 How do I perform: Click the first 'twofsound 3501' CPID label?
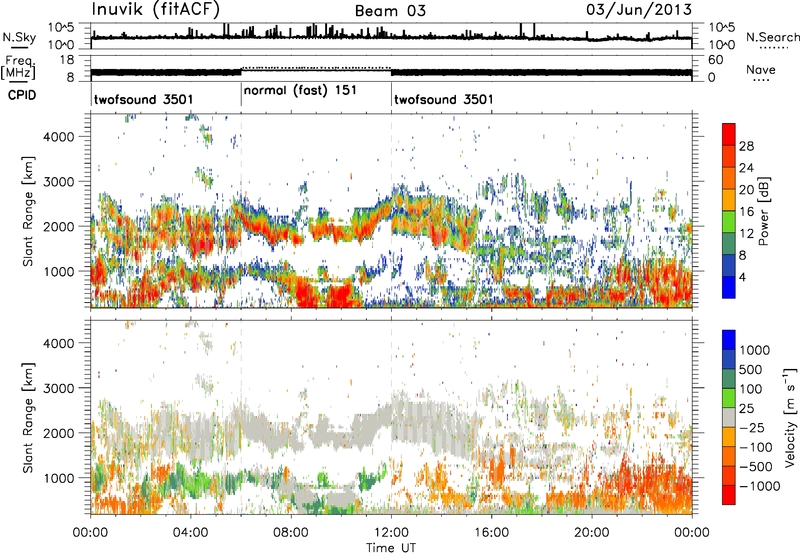tap(143, 99)
